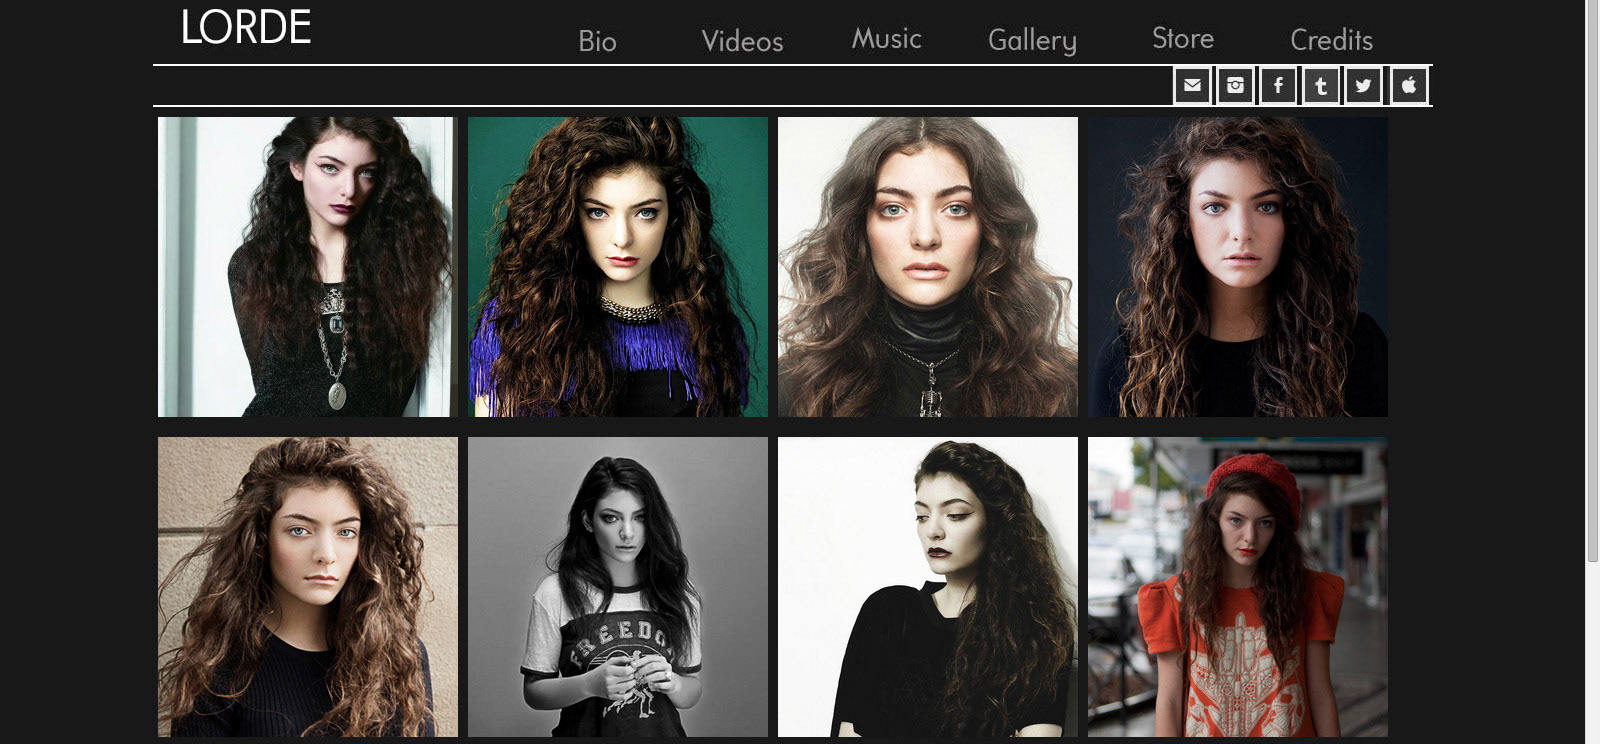Click the Apple iTunes icon
This screenshot has height=744, width=1600.
pos(1409,86)
